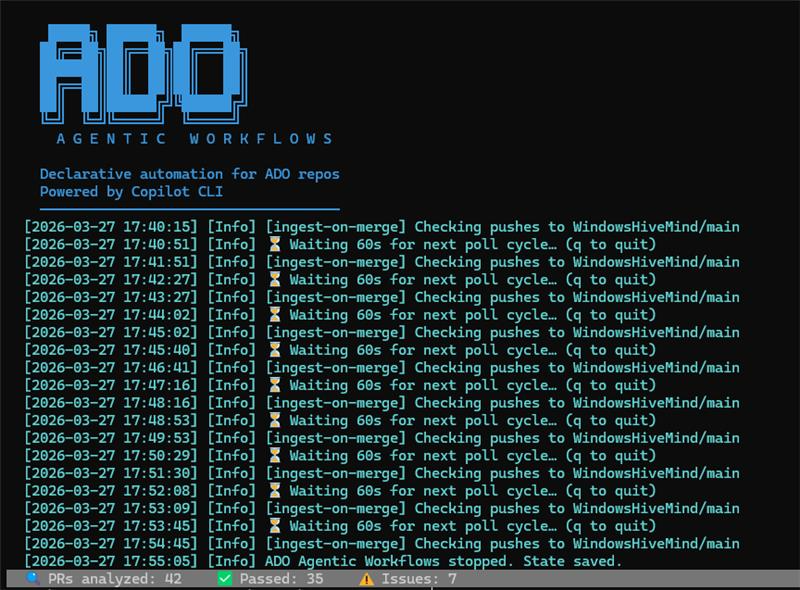Click the hourglass icon on the 17:42:27 line
Viewport: 800px width, 590px height.
point(274,280)
